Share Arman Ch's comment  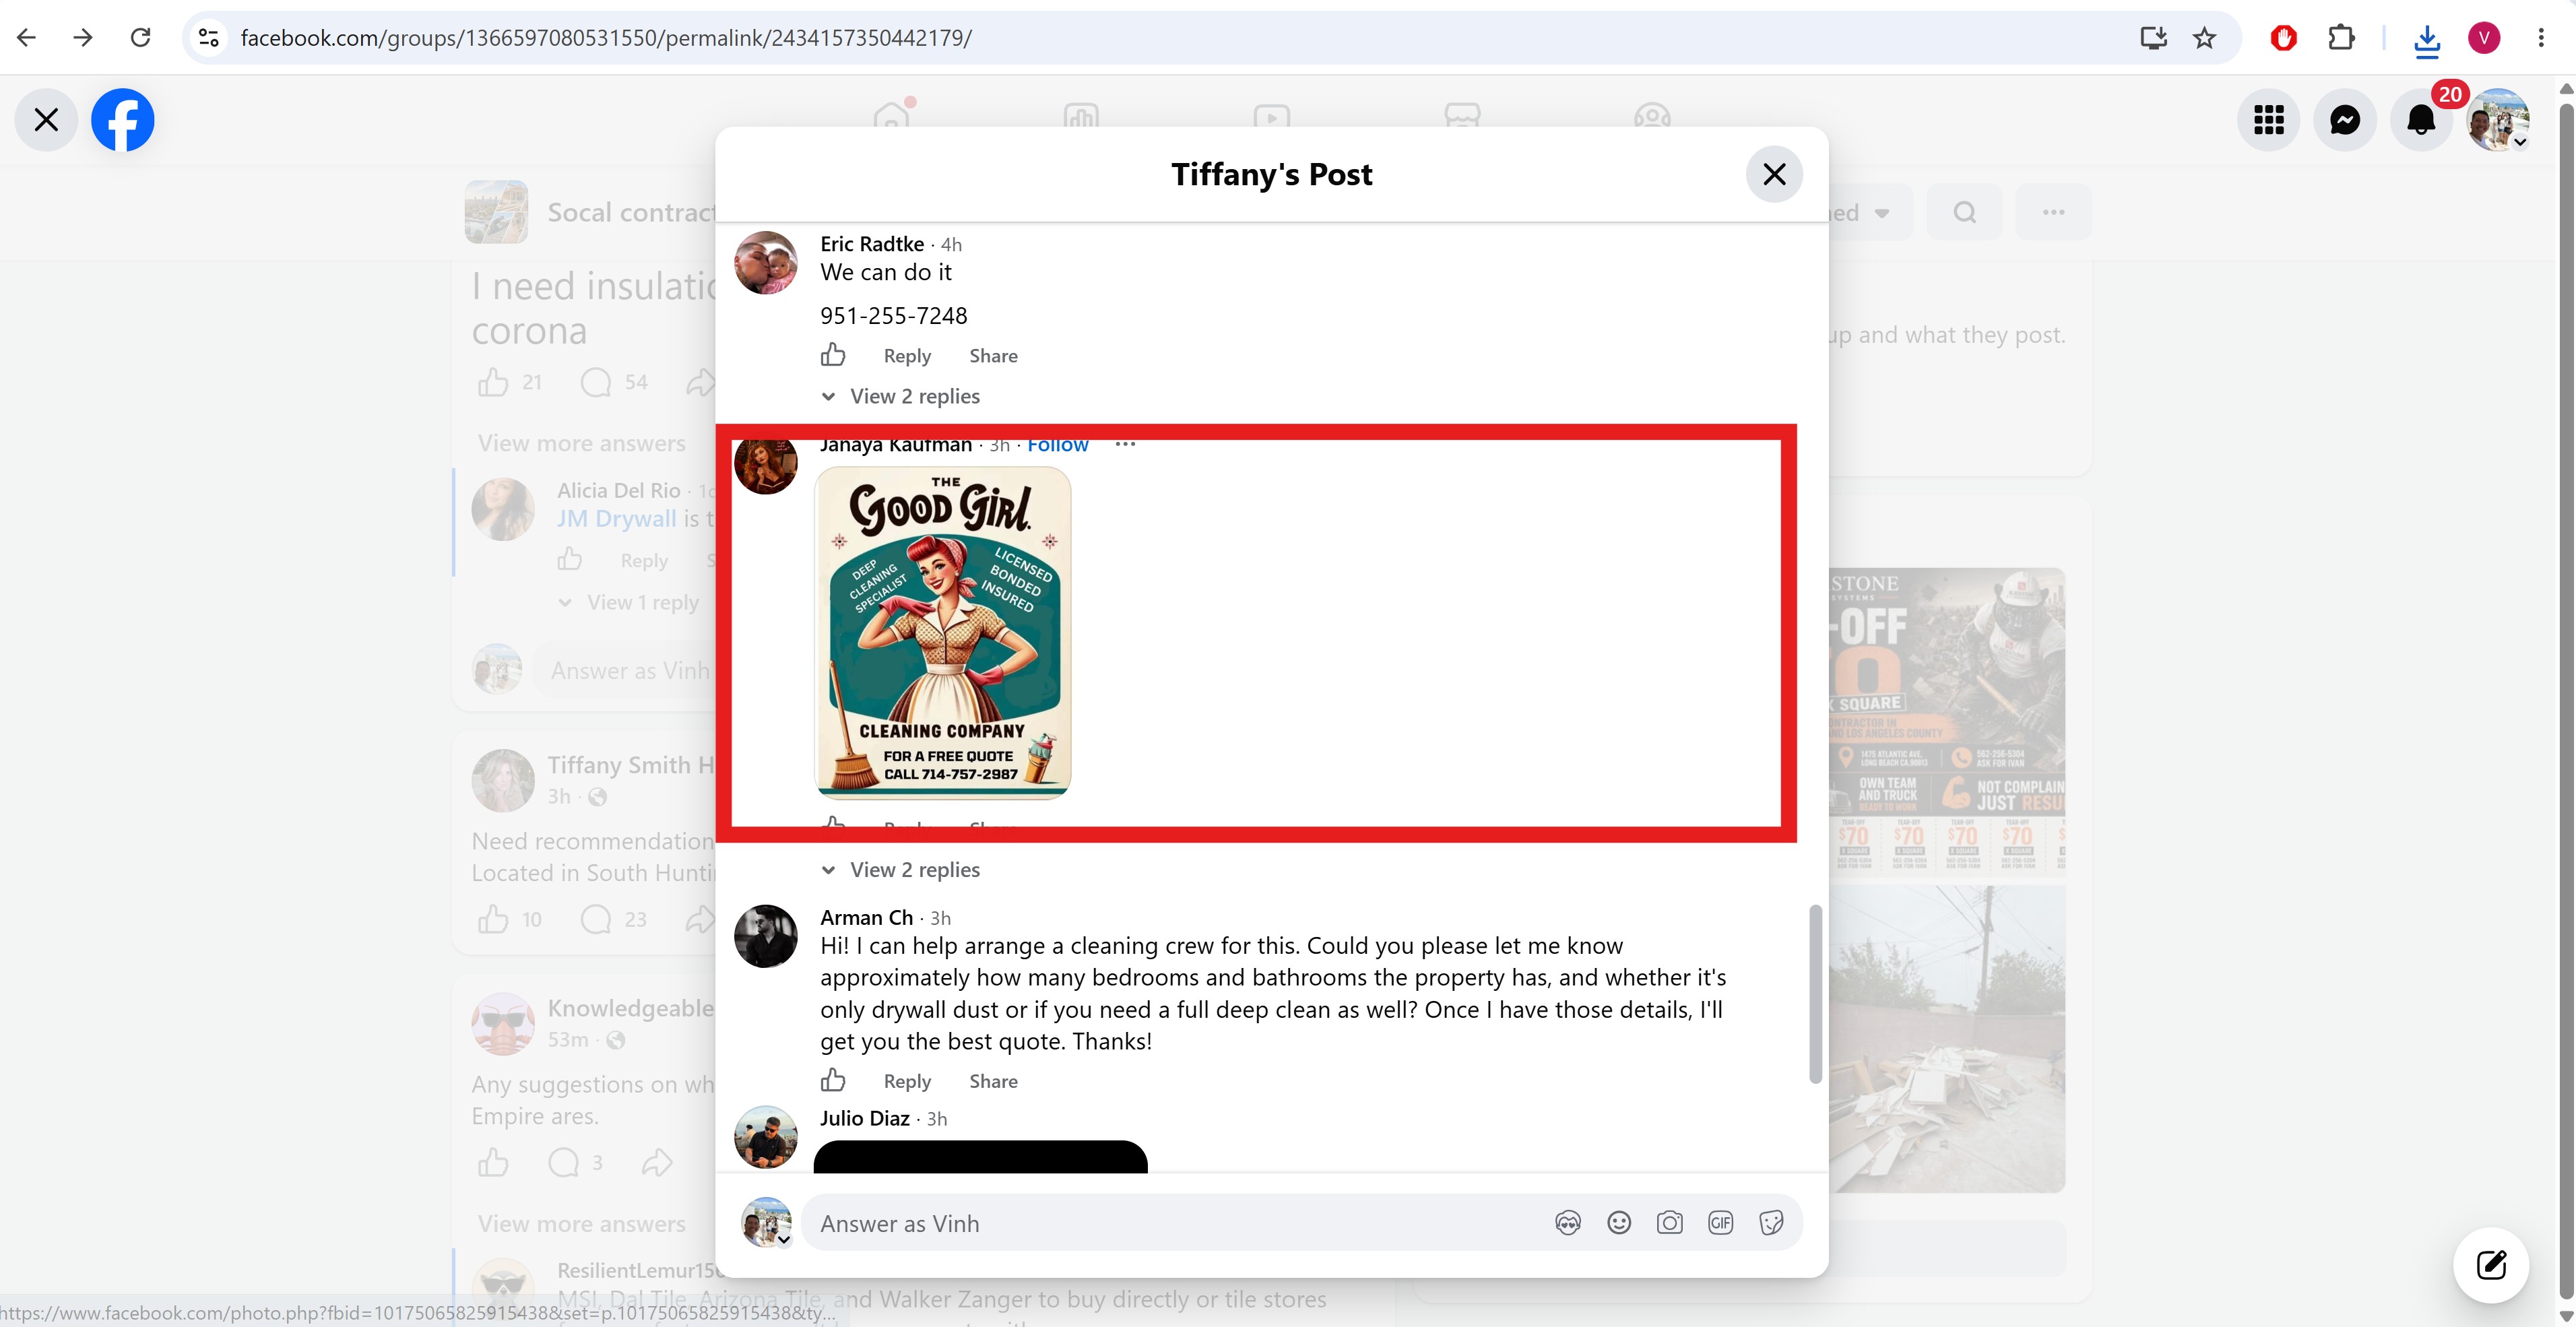point(993,1081)
